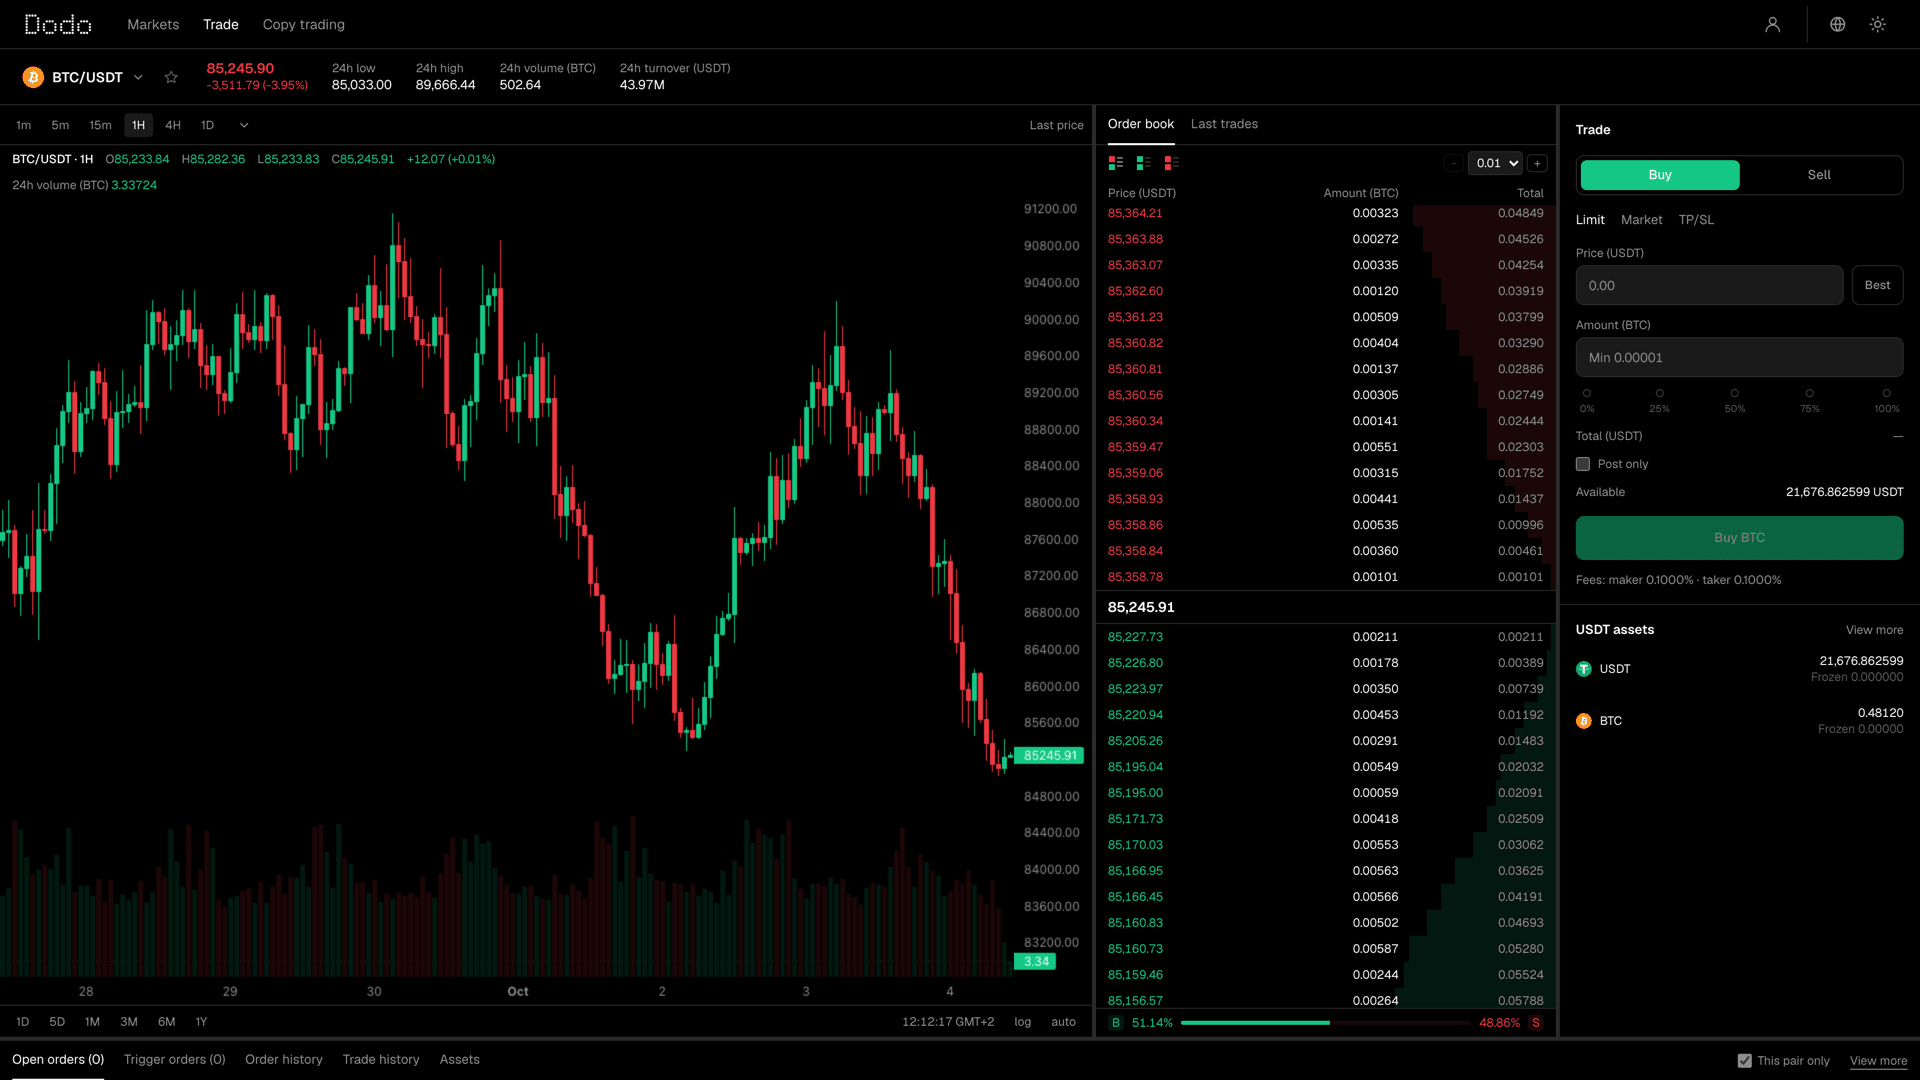Enable the Post only checkbox
This screenshot has width=1920, height=1080.
point(1583,464)
